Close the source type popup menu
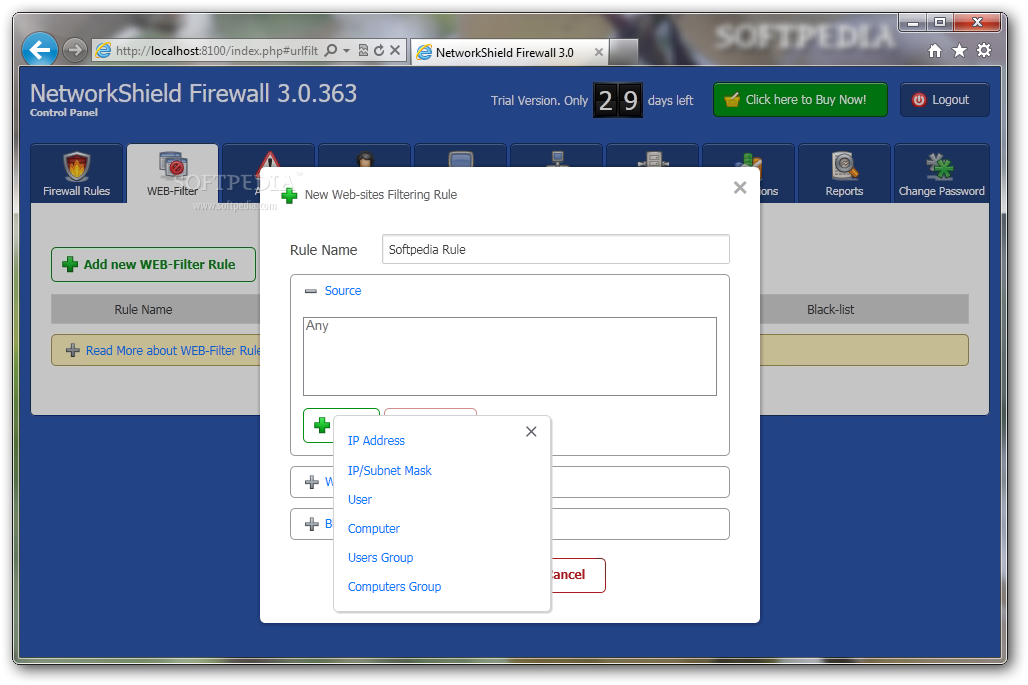This screenshot has width=1028, height=685. [531, 431]
